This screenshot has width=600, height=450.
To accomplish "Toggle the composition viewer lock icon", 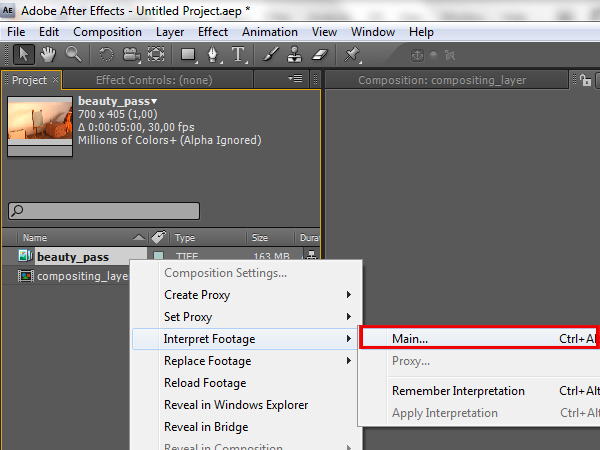I will click(585, 80).
